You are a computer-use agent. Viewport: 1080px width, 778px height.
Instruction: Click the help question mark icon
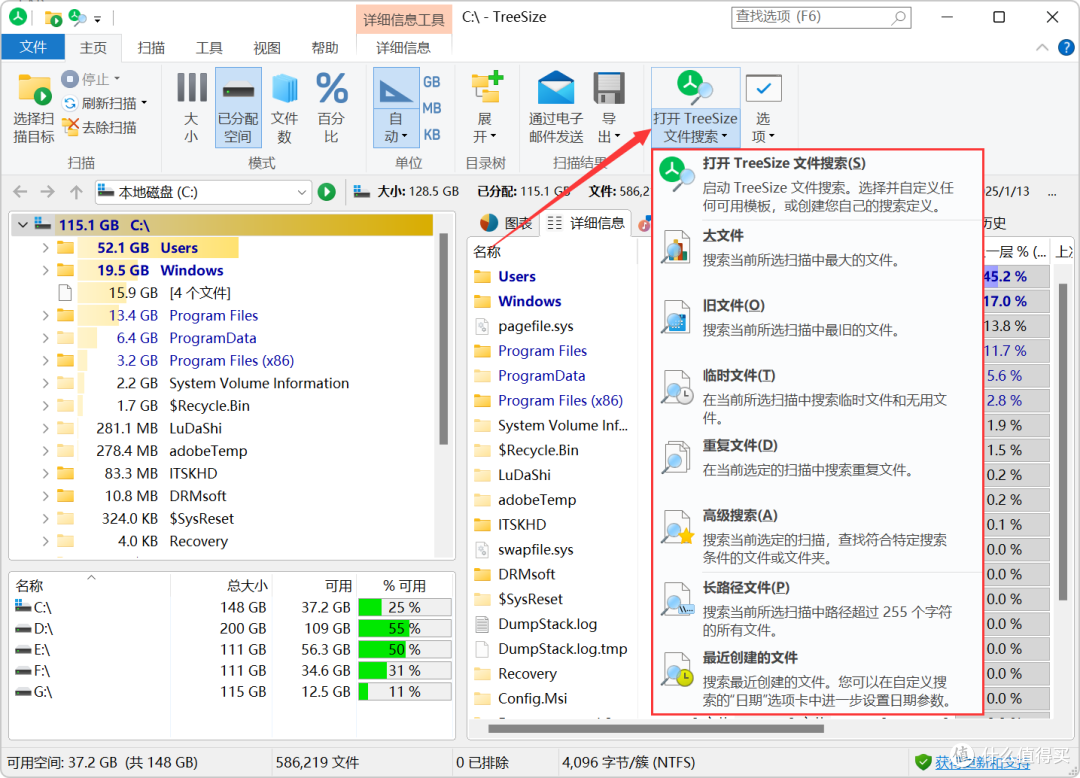click(x=1066, y=48)
